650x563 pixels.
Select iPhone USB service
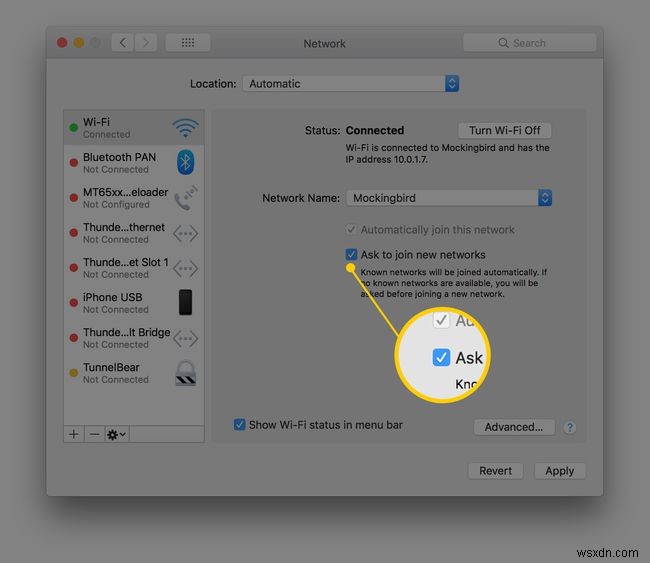point(134,303)
